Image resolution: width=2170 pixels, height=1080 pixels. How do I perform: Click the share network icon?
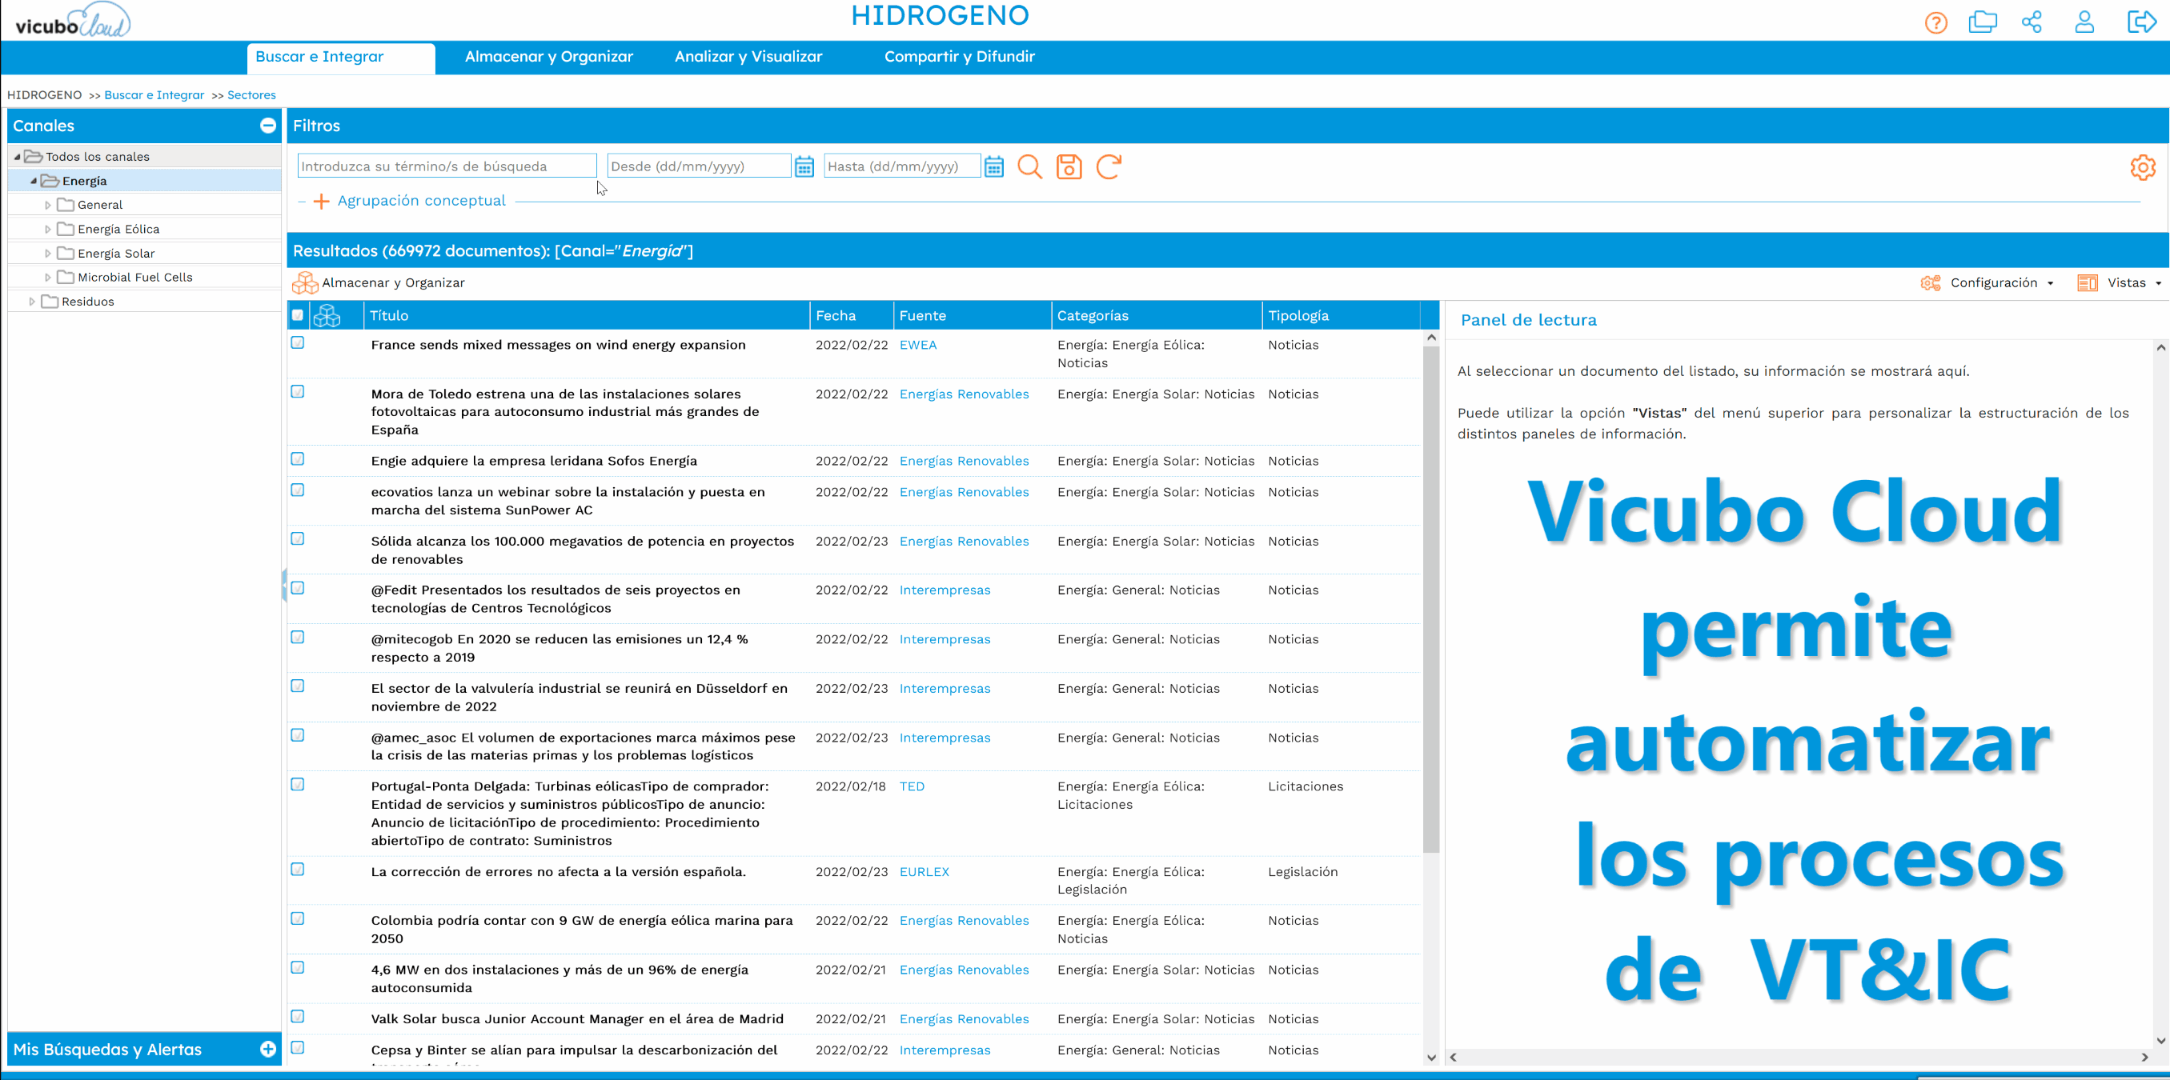(x=2032, y=22)
